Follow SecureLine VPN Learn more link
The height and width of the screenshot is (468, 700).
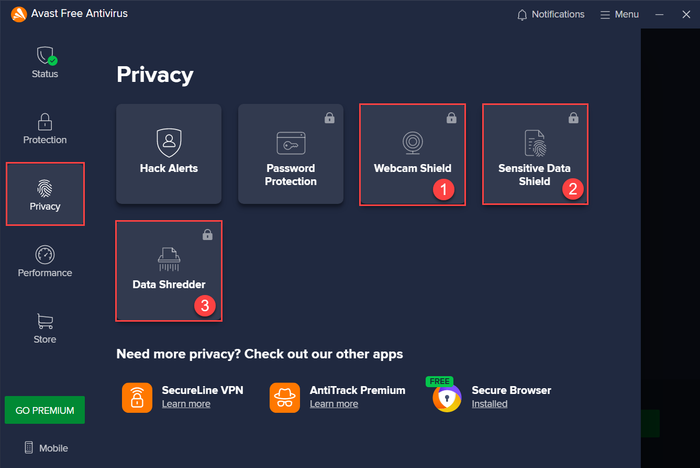click(186, 404)
